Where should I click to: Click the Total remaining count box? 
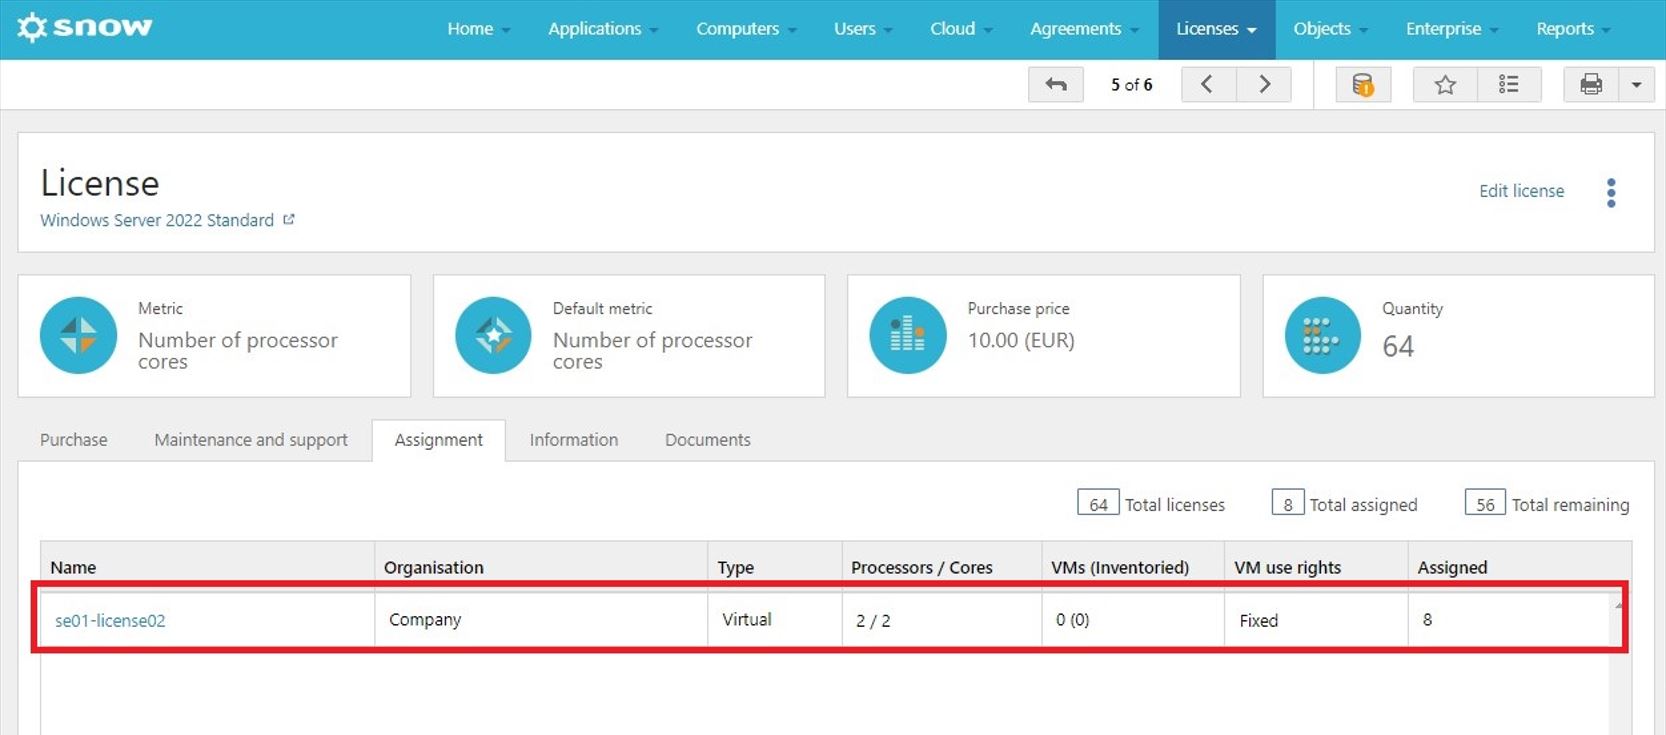click(x=1485, y=503)
